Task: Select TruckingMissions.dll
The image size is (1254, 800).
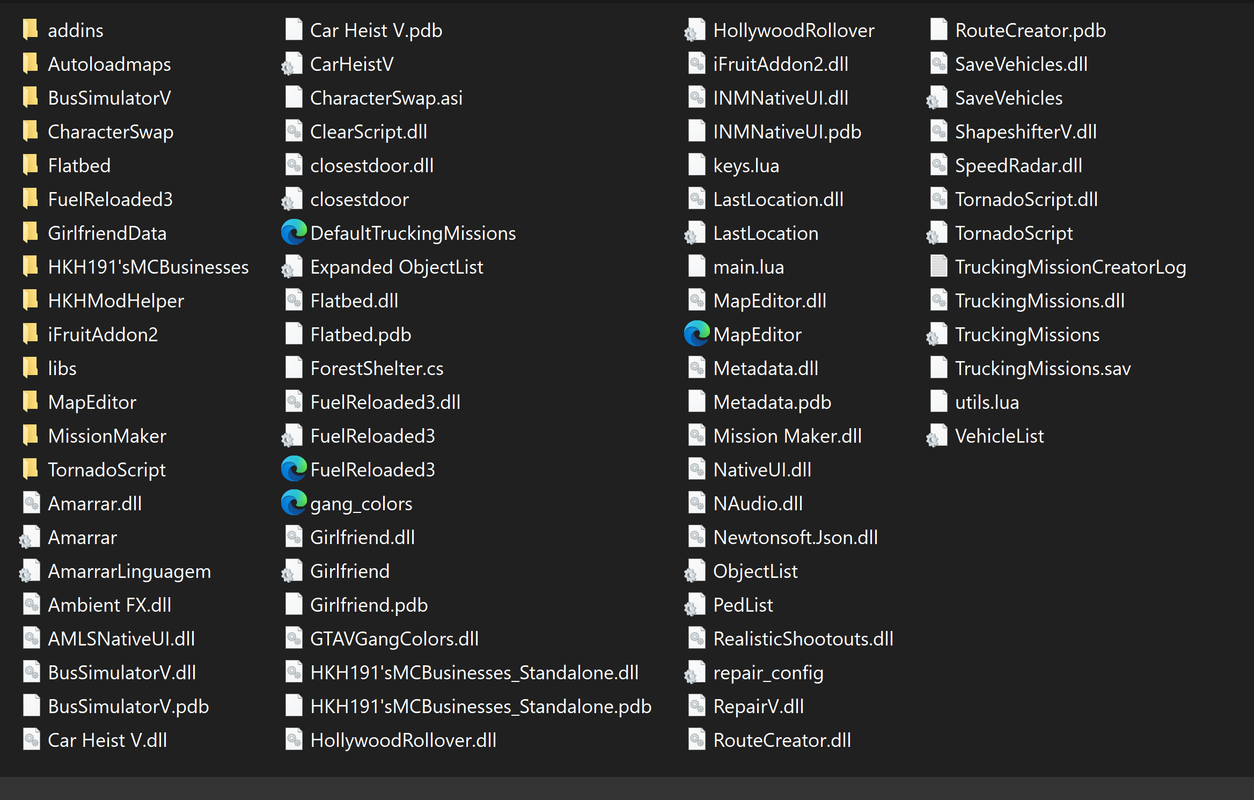Action: [x=1027, y=300]
